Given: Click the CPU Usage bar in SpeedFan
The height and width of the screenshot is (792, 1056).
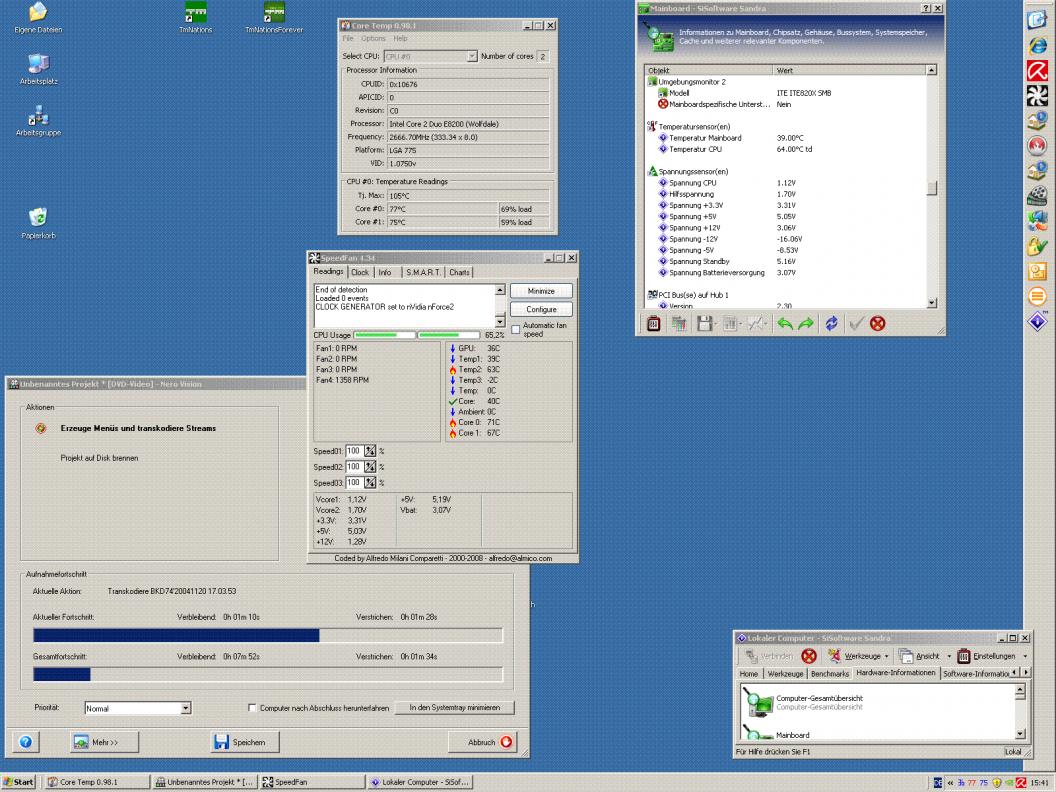Looking at the screenshot, I should coord(417,335).
